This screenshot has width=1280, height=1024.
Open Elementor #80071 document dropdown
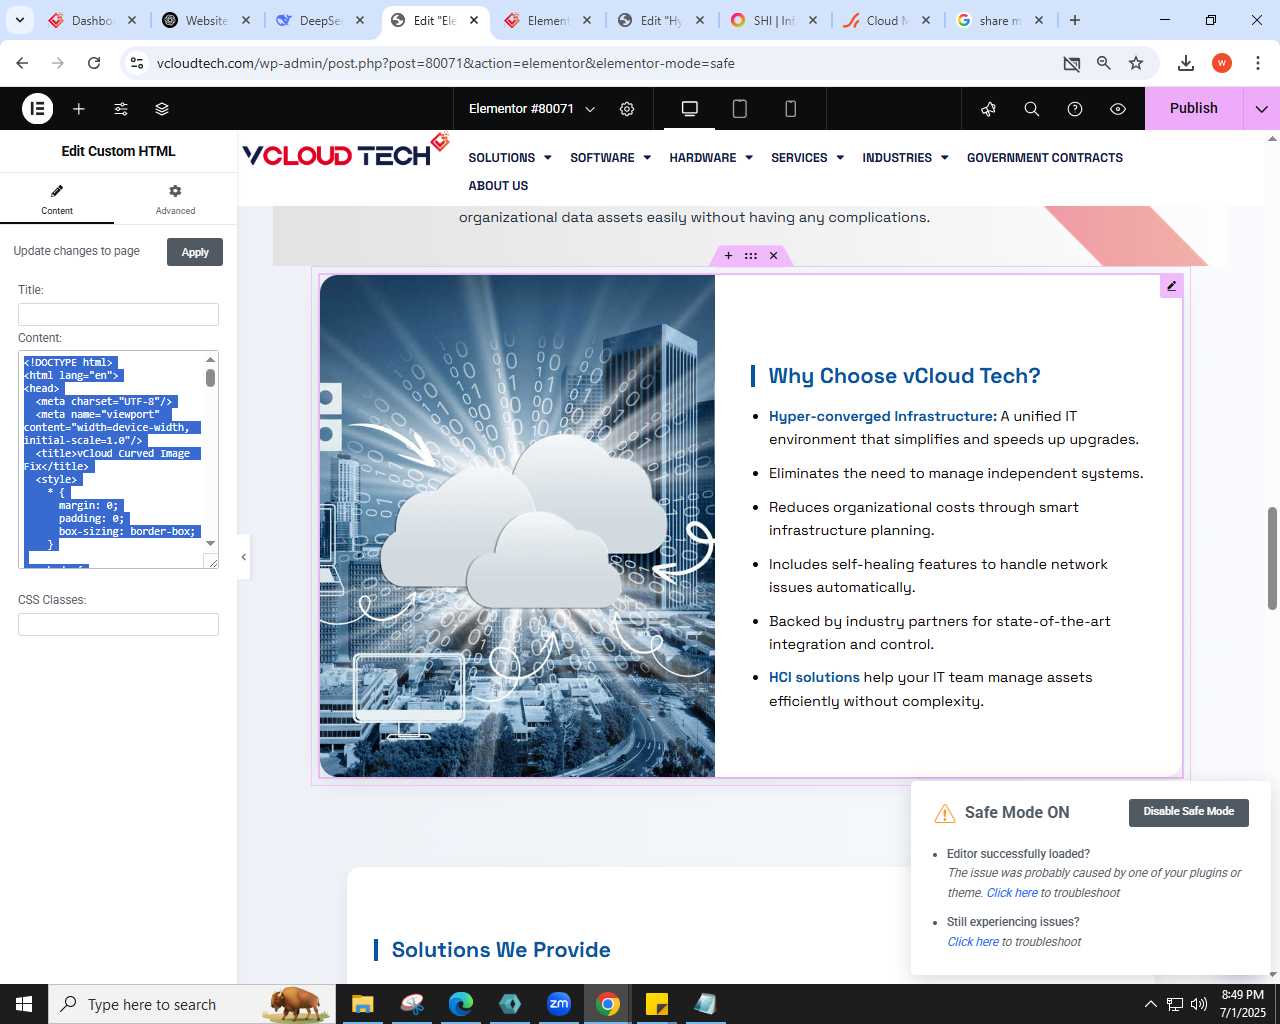[x=532, y=109]
